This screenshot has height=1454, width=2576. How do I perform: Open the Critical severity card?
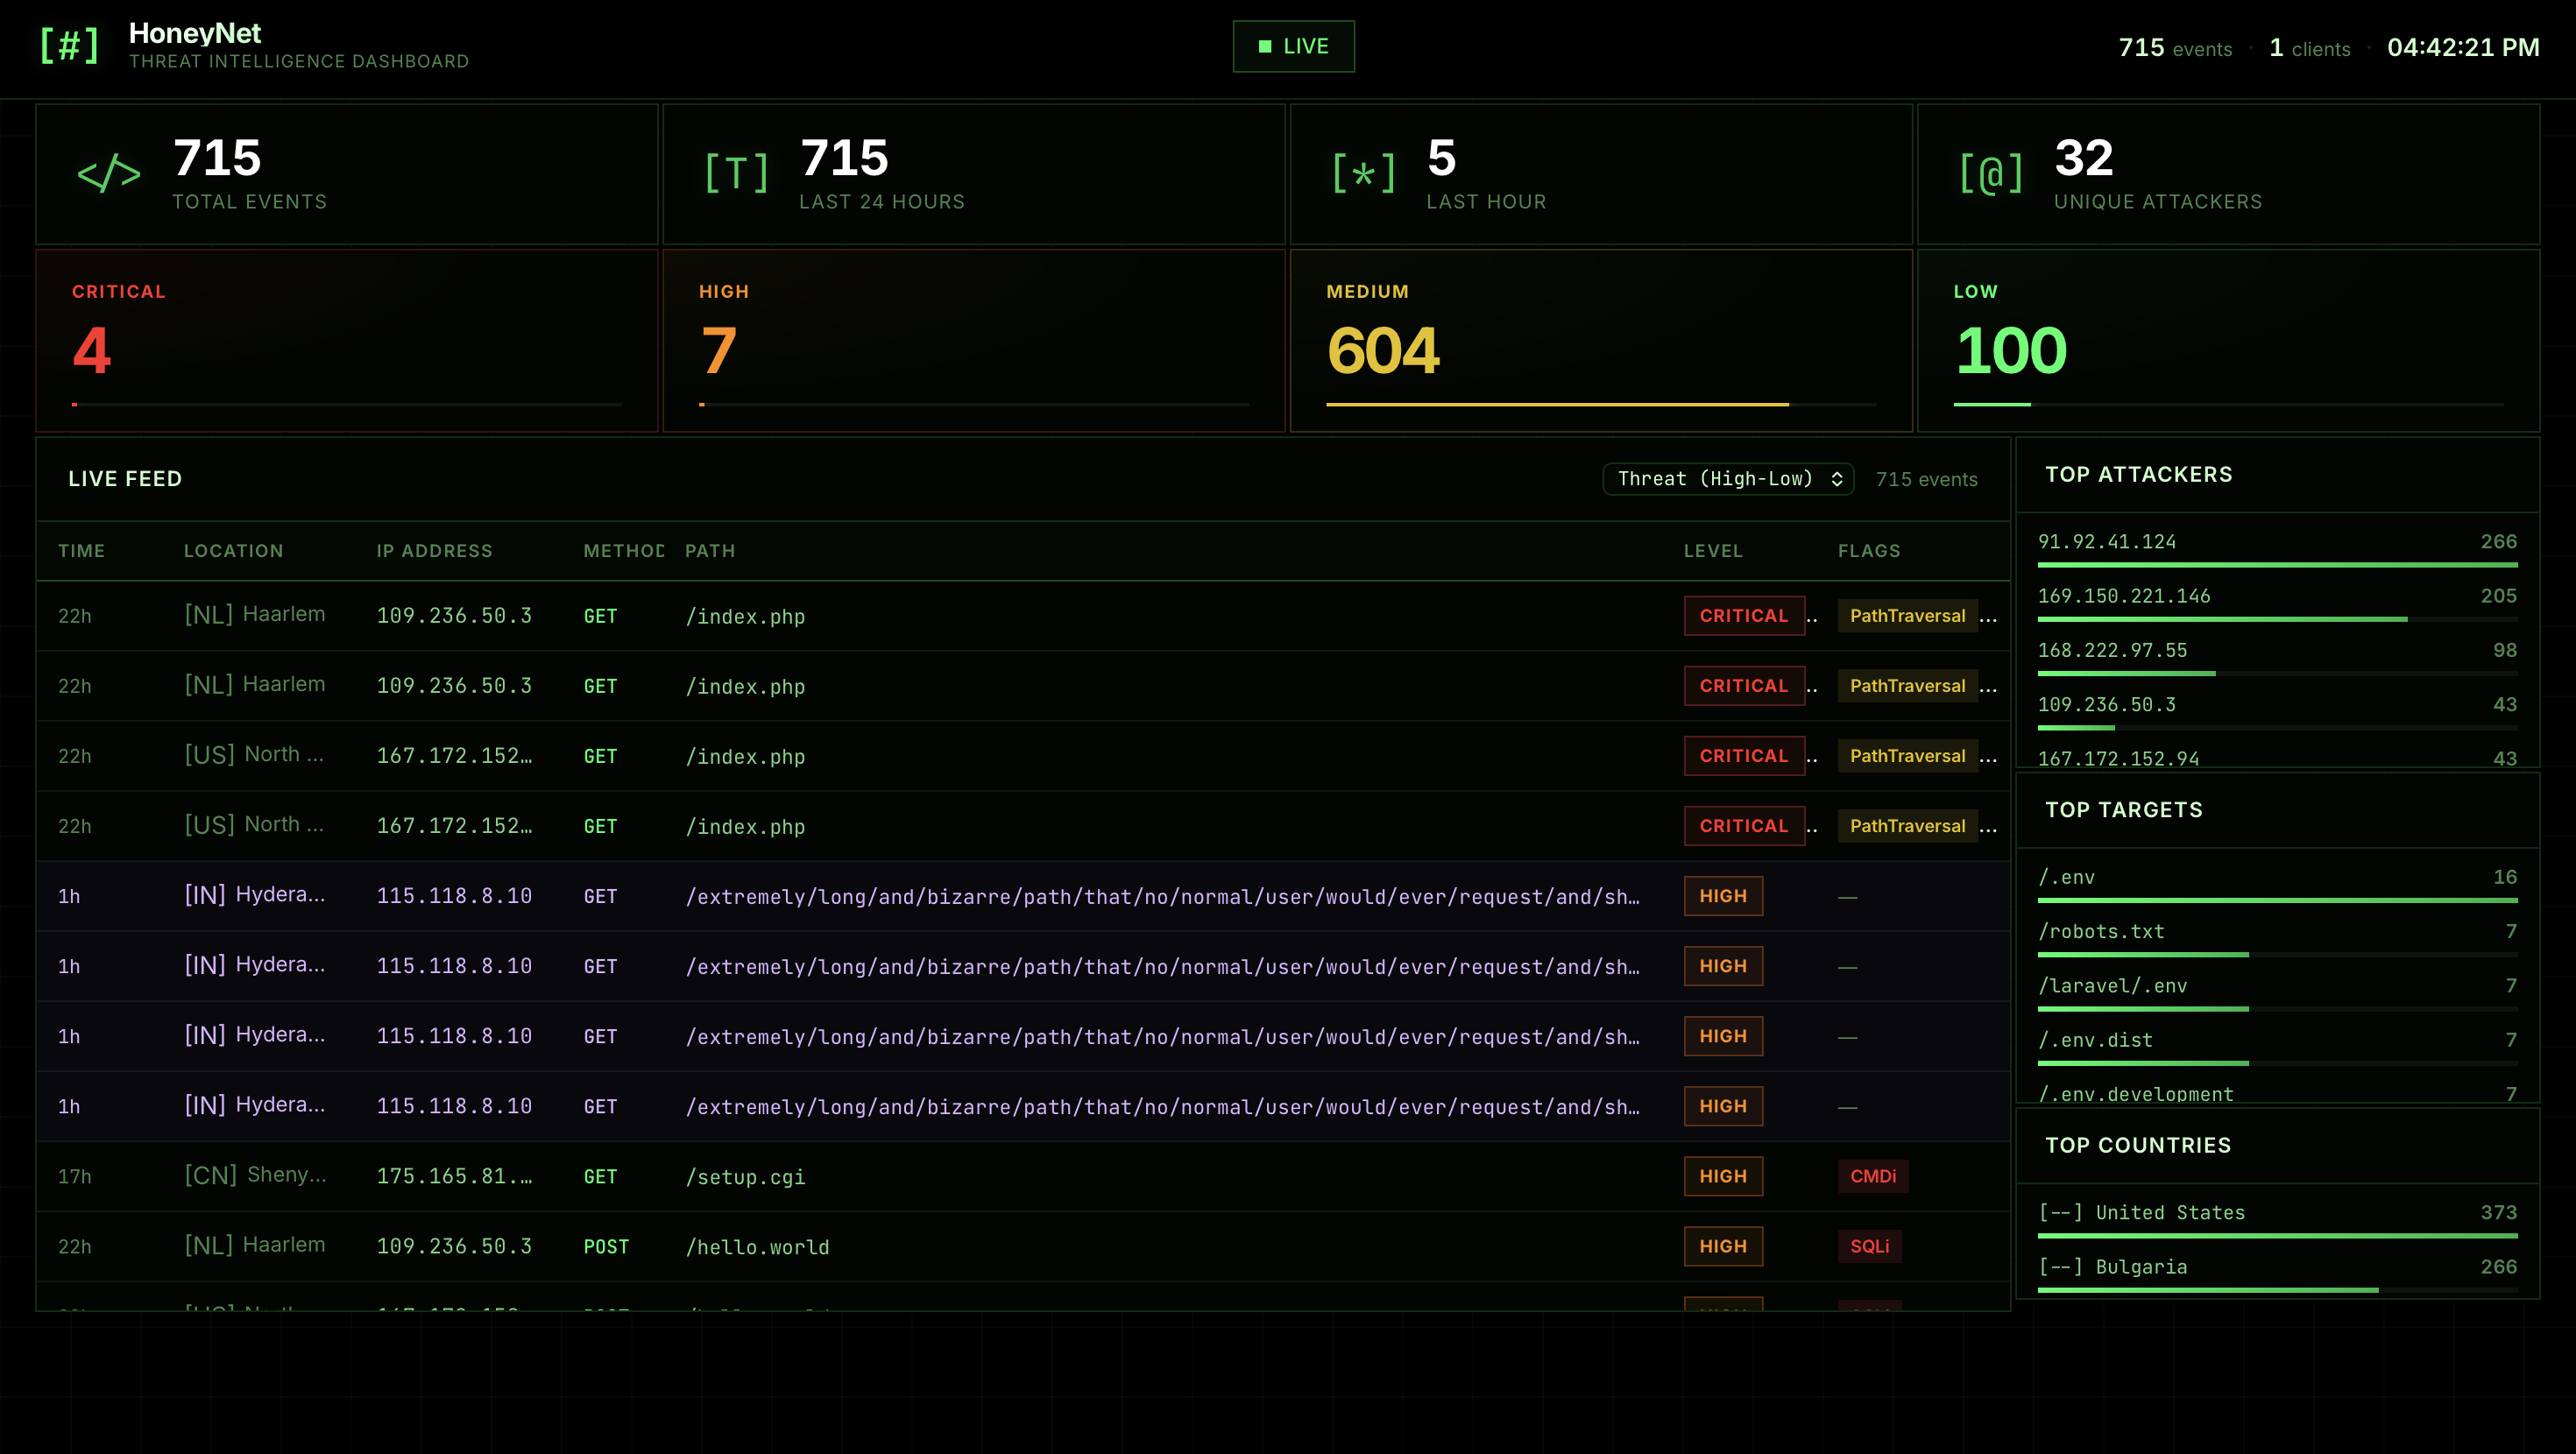tap(347, 341)
